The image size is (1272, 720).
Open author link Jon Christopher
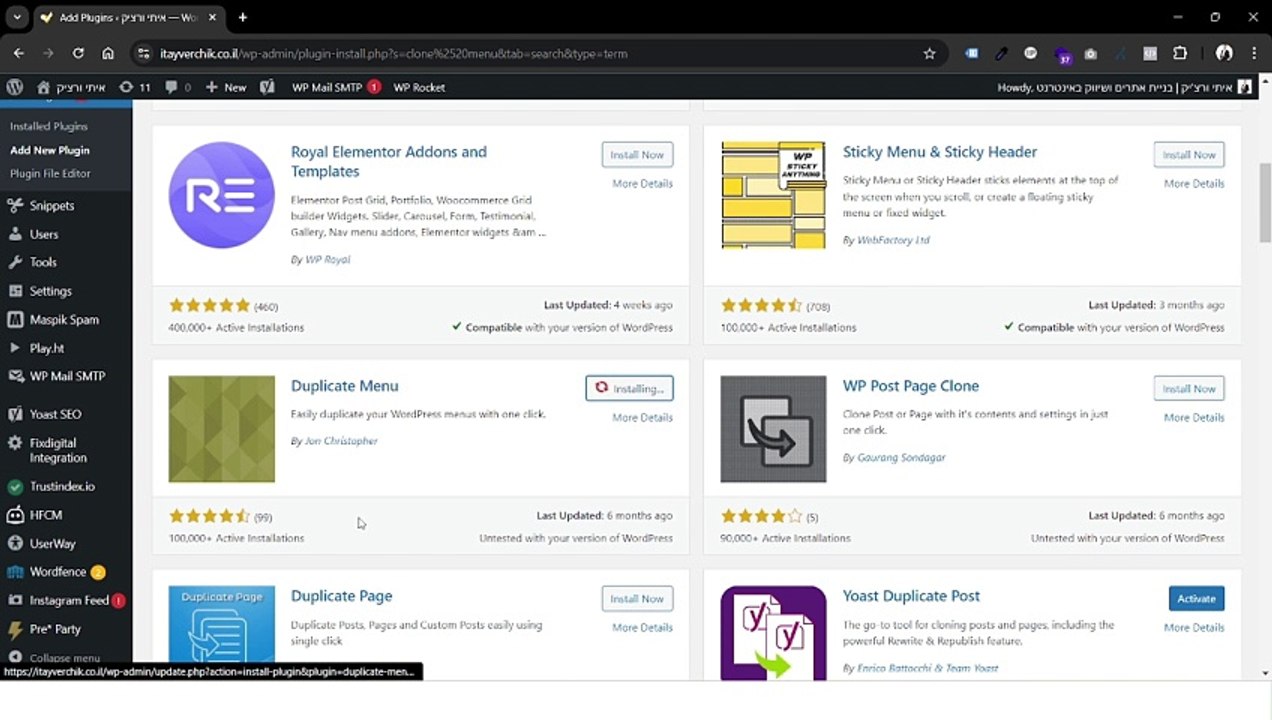point(341,441)
